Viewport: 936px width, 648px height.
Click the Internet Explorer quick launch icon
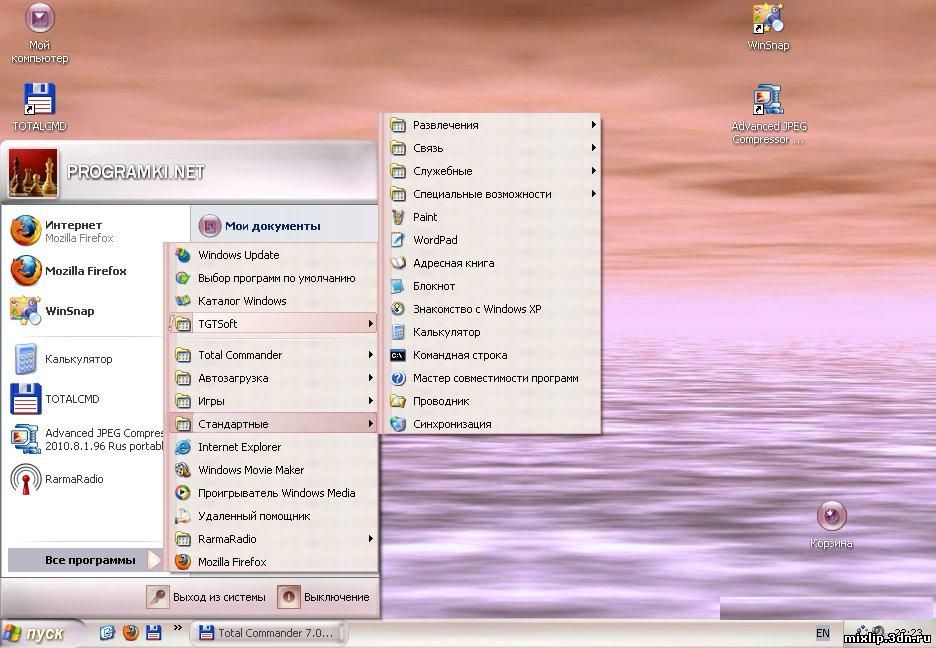pos(107,632)
